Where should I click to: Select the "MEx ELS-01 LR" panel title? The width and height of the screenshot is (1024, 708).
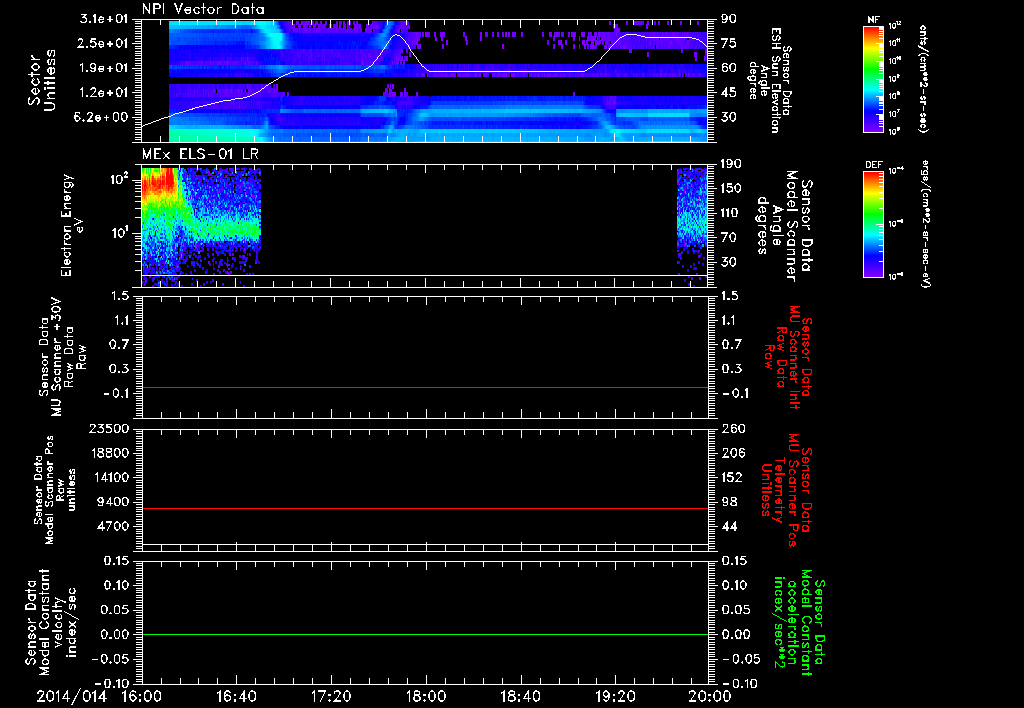pos(199,155)
